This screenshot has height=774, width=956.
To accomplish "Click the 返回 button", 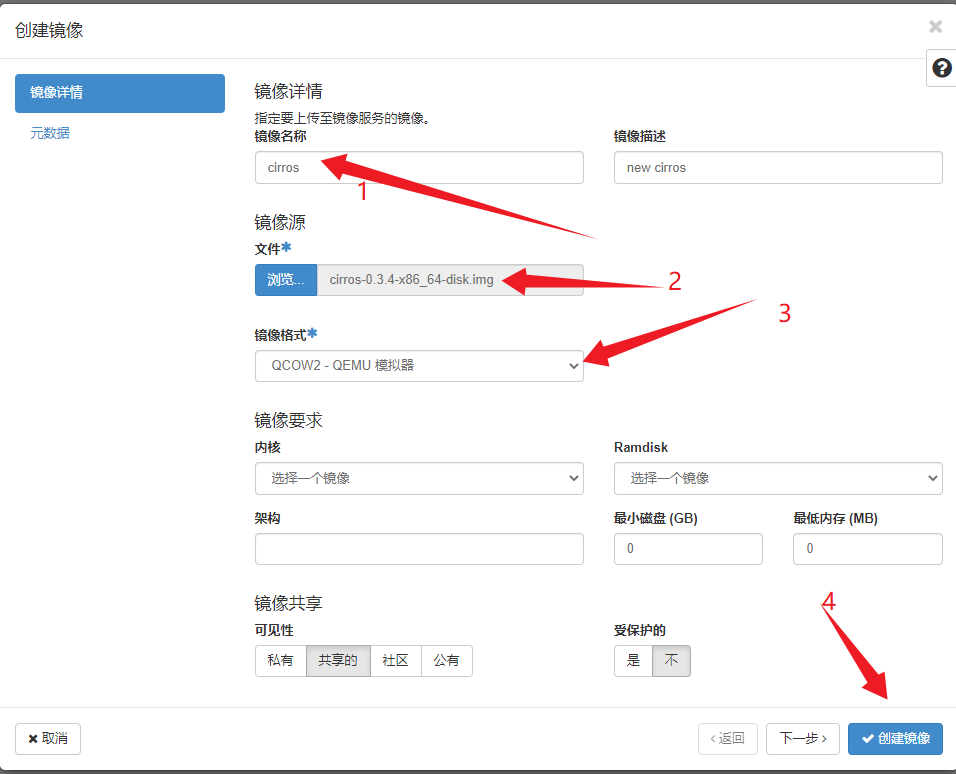I will pos(727,739).
